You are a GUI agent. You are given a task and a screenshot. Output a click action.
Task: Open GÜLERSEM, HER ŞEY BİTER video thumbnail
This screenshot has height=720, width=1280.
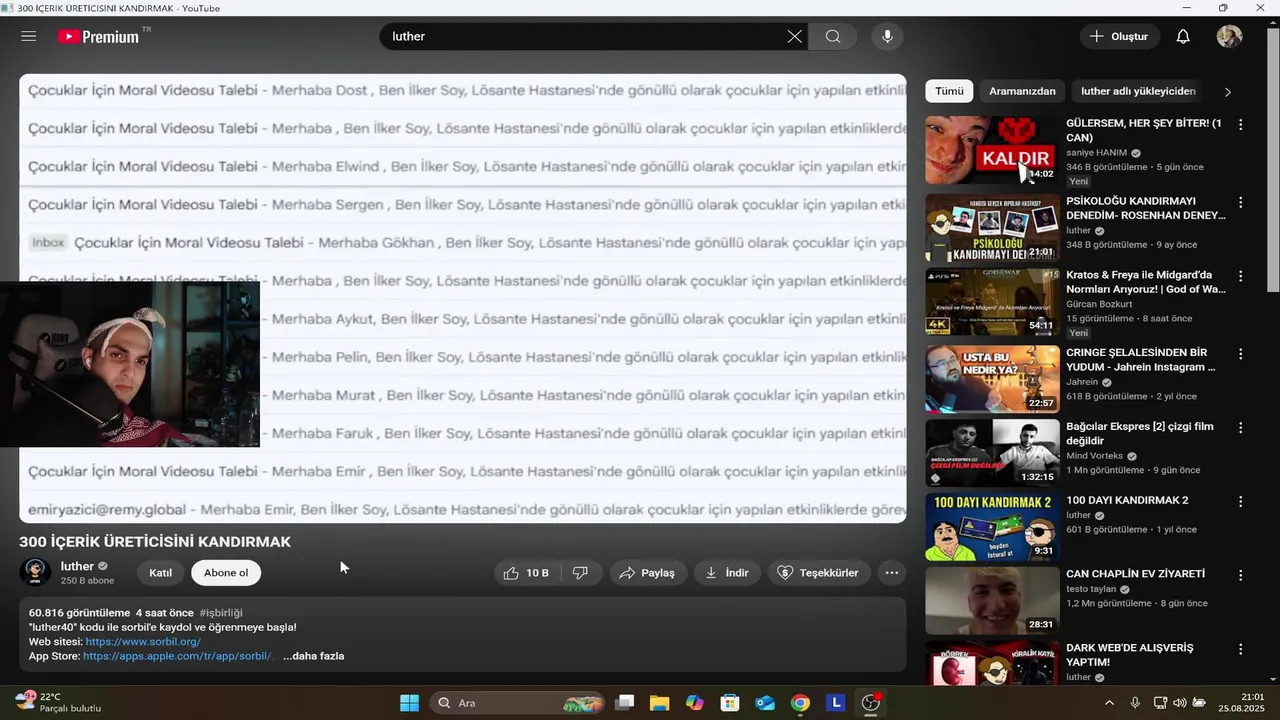click(x=992, y=151)
